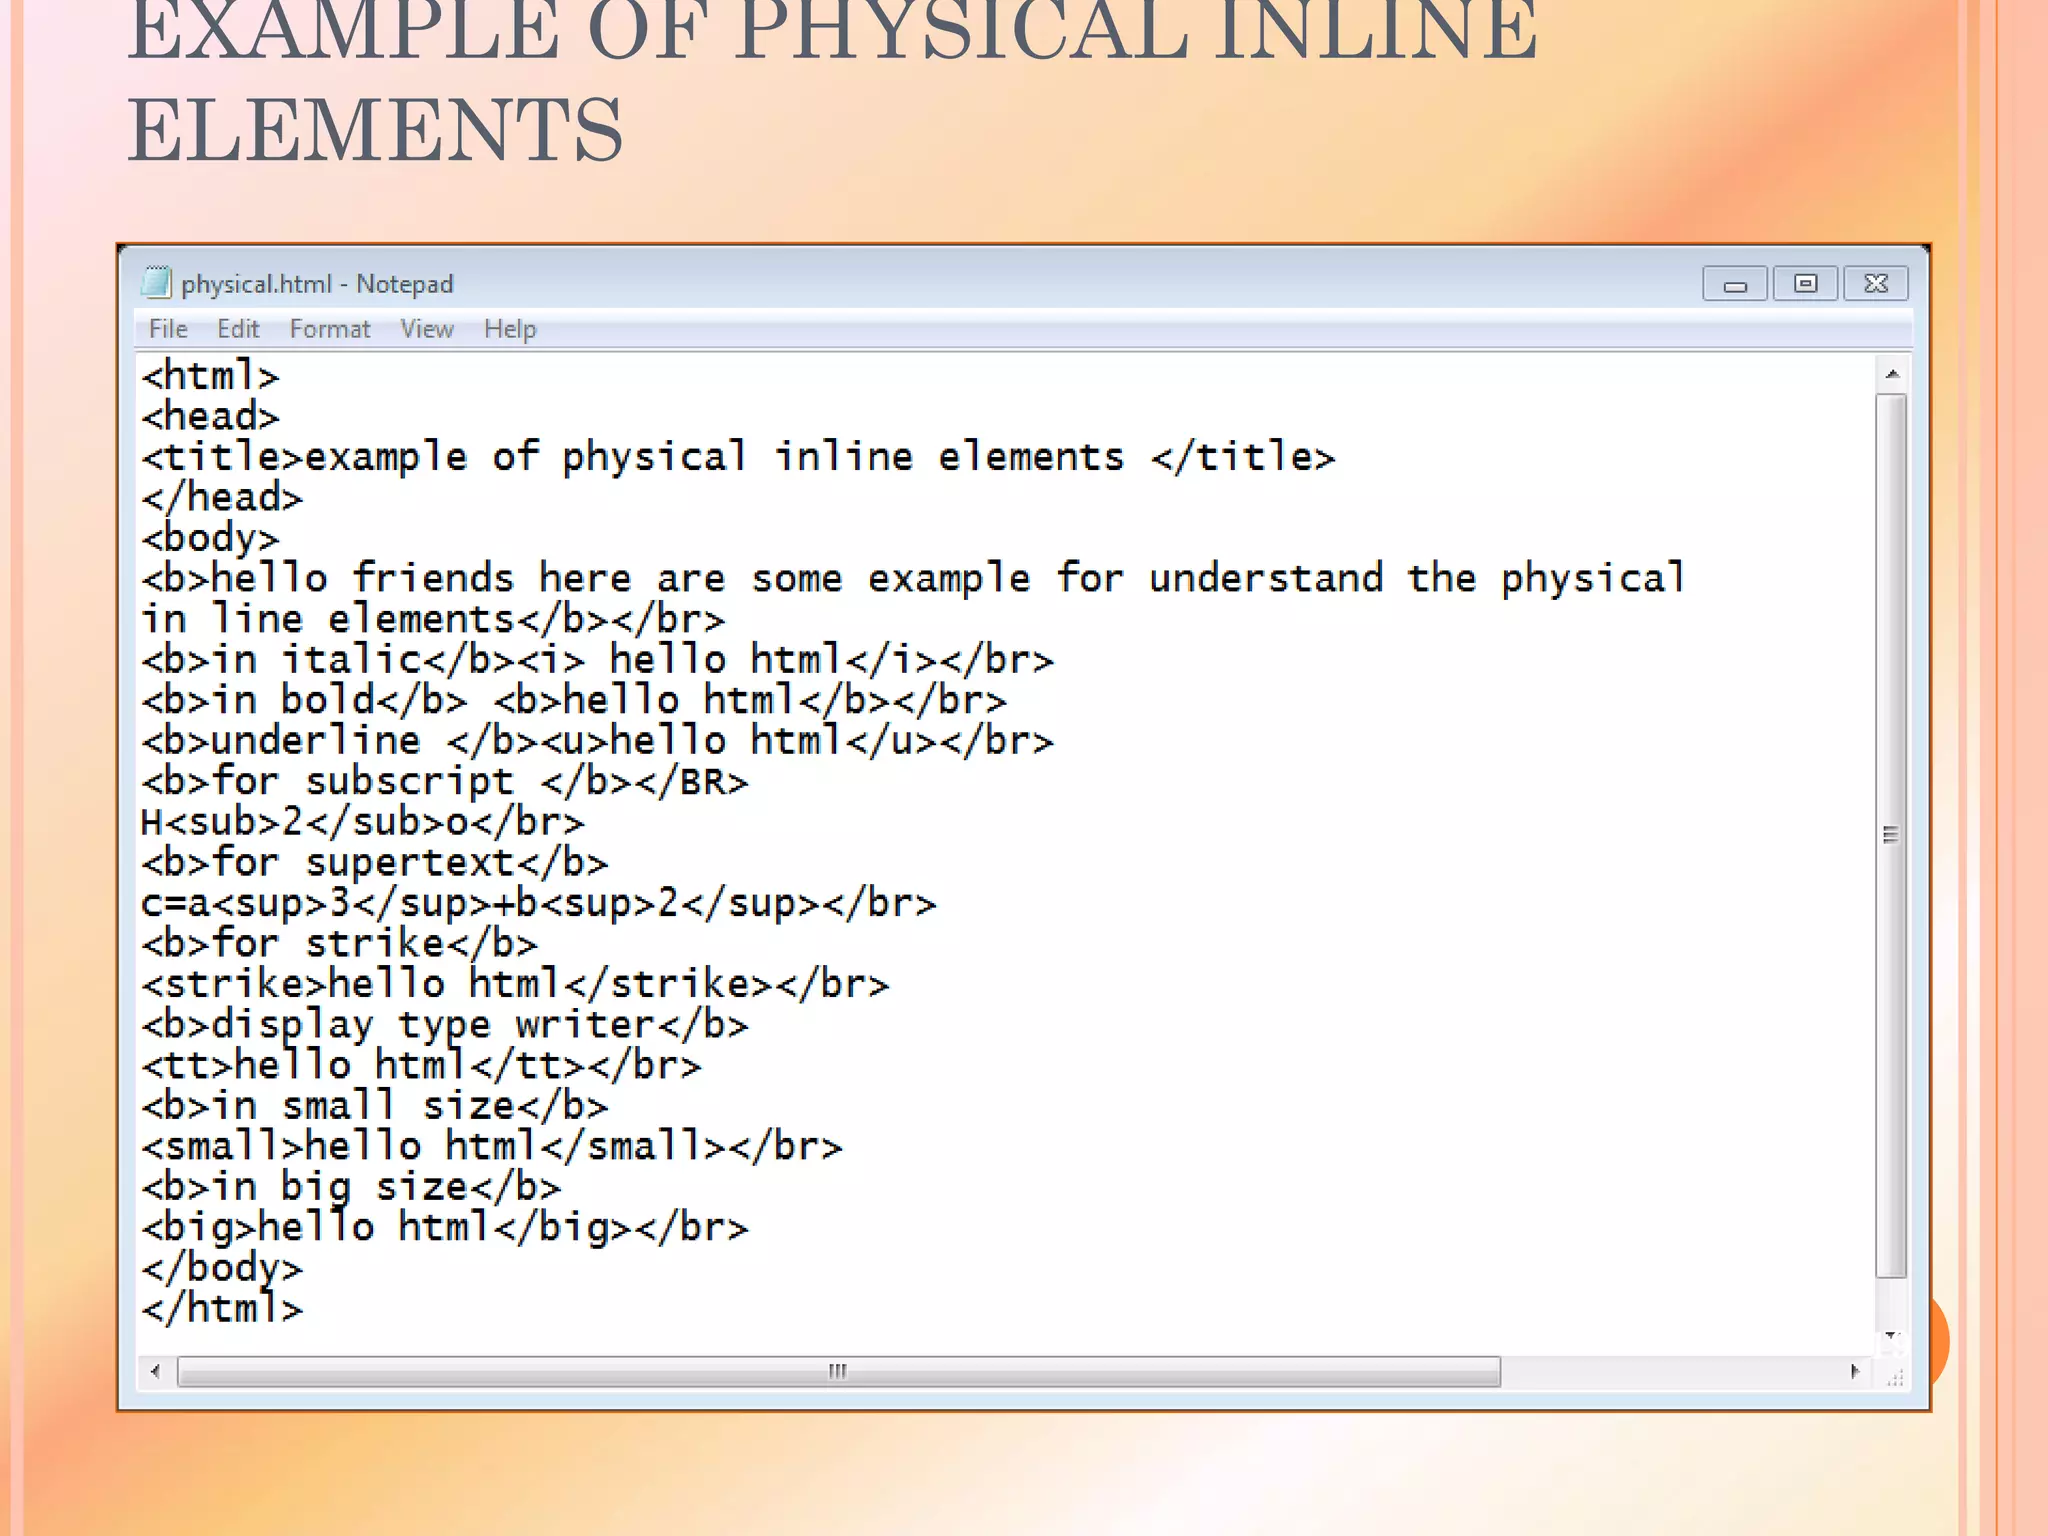
Task: Click the horizontal scrollbar right arrow
Action: click(x=1855, y=1371)
